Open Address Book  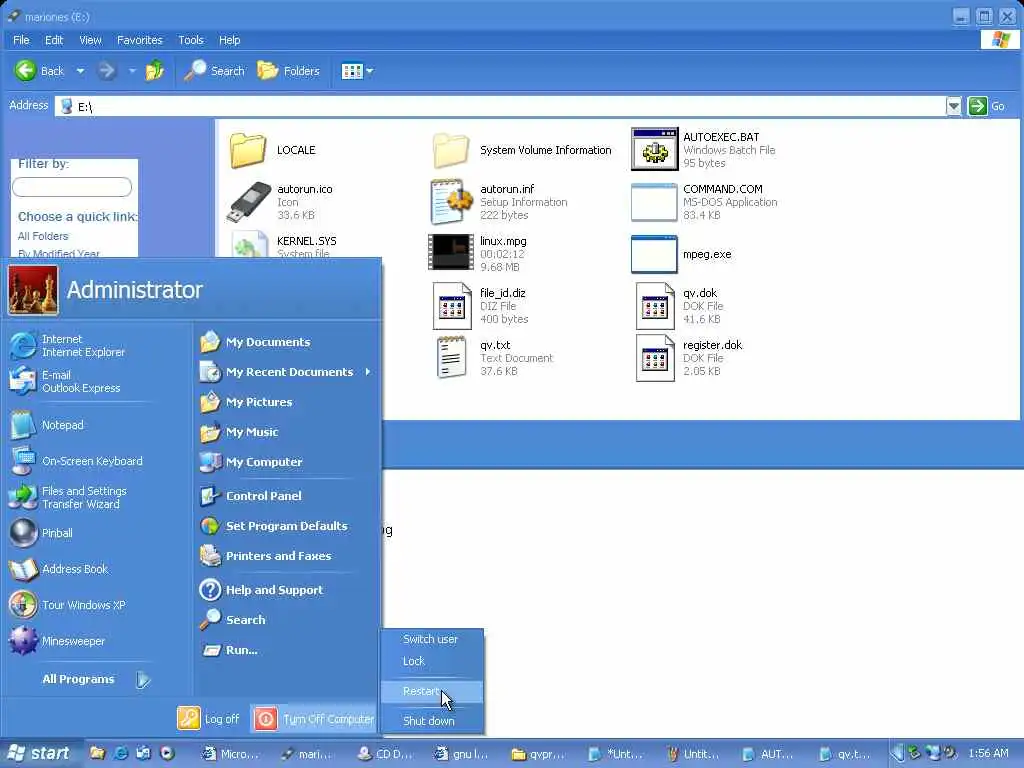point(59,569)
